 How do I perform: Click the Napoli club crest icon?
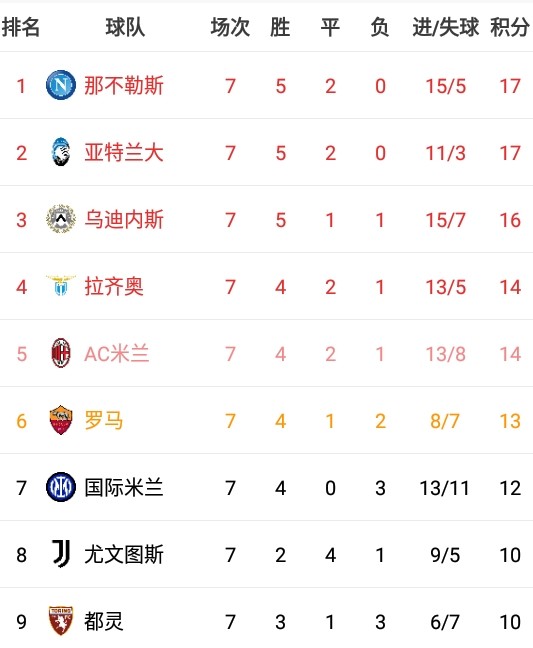tap(61, 85)
